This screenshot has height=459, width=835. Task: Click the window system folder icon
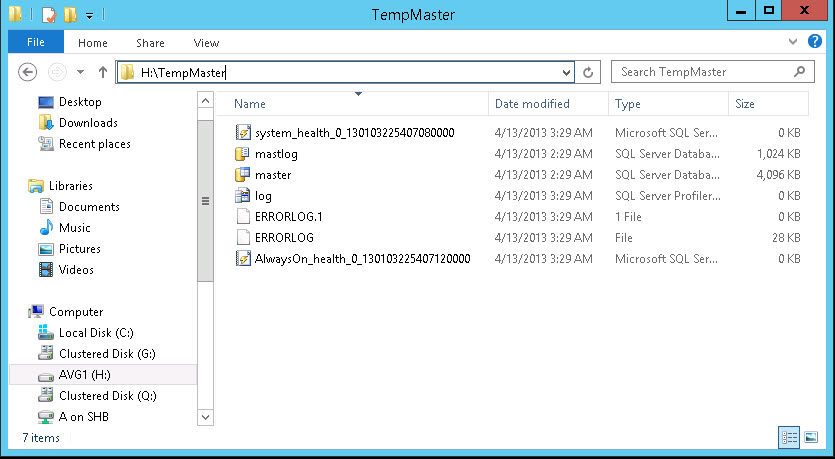[15, 14]
